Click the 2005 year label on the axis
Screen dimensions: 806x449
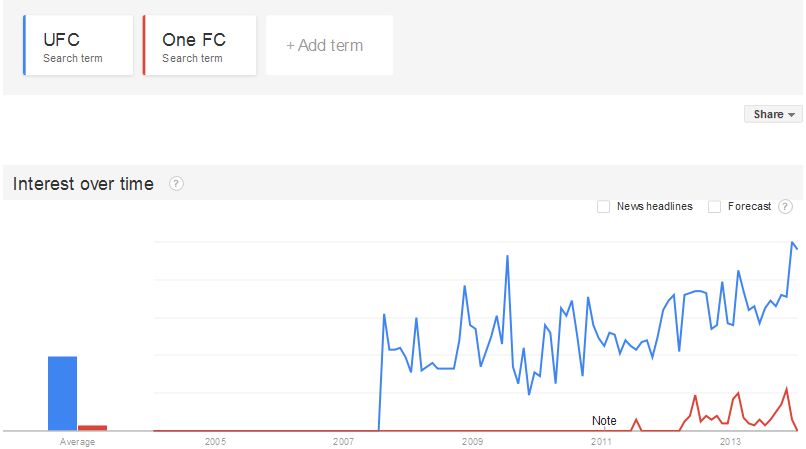(215, 441)
